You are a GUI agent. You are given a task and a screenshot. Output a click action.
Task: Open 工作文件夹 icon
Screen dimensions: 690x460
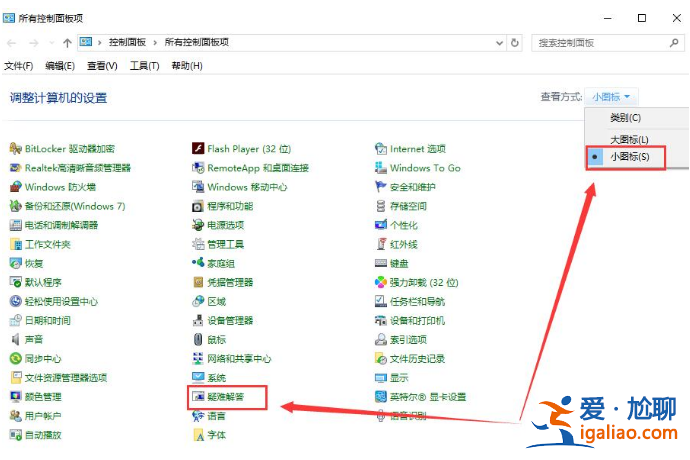pos(15,244)
